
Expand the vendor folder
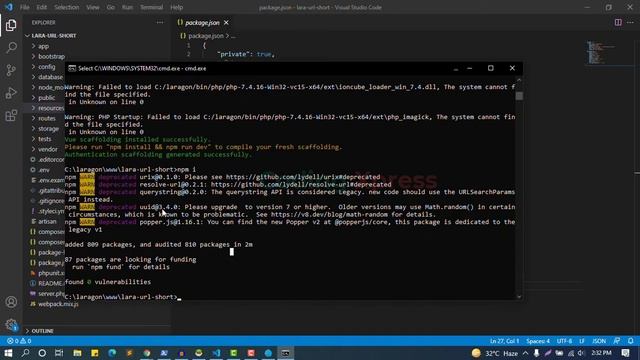click(48, 149)
